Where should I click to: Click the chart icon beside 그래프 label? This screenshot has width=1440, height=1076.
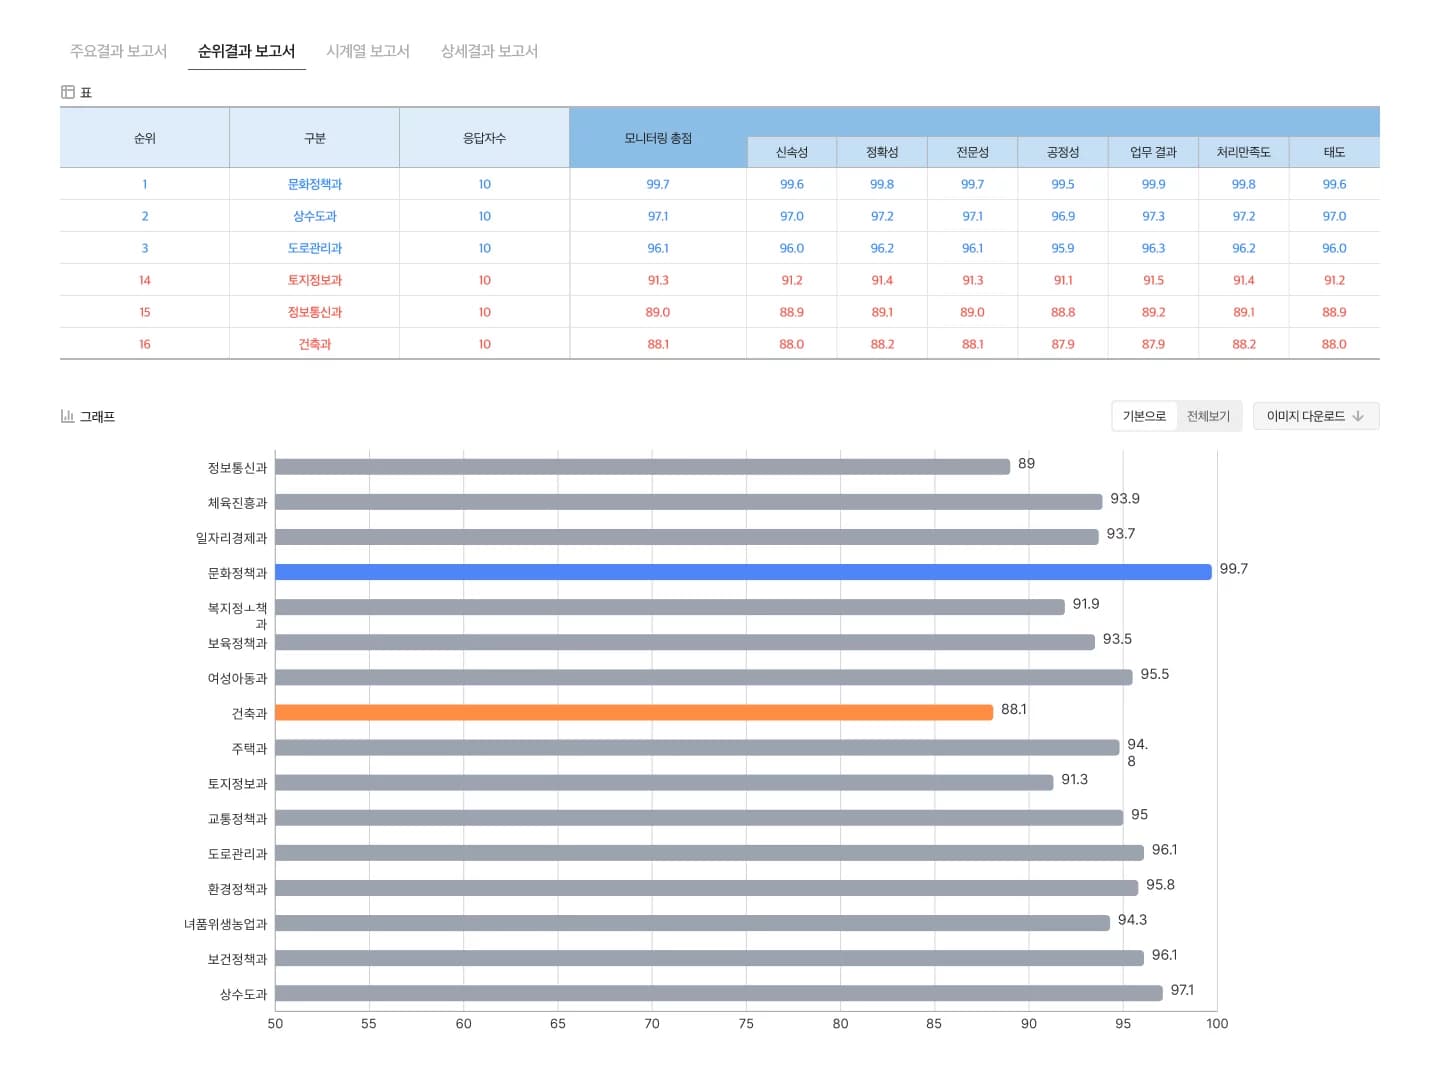coord(67,416)
